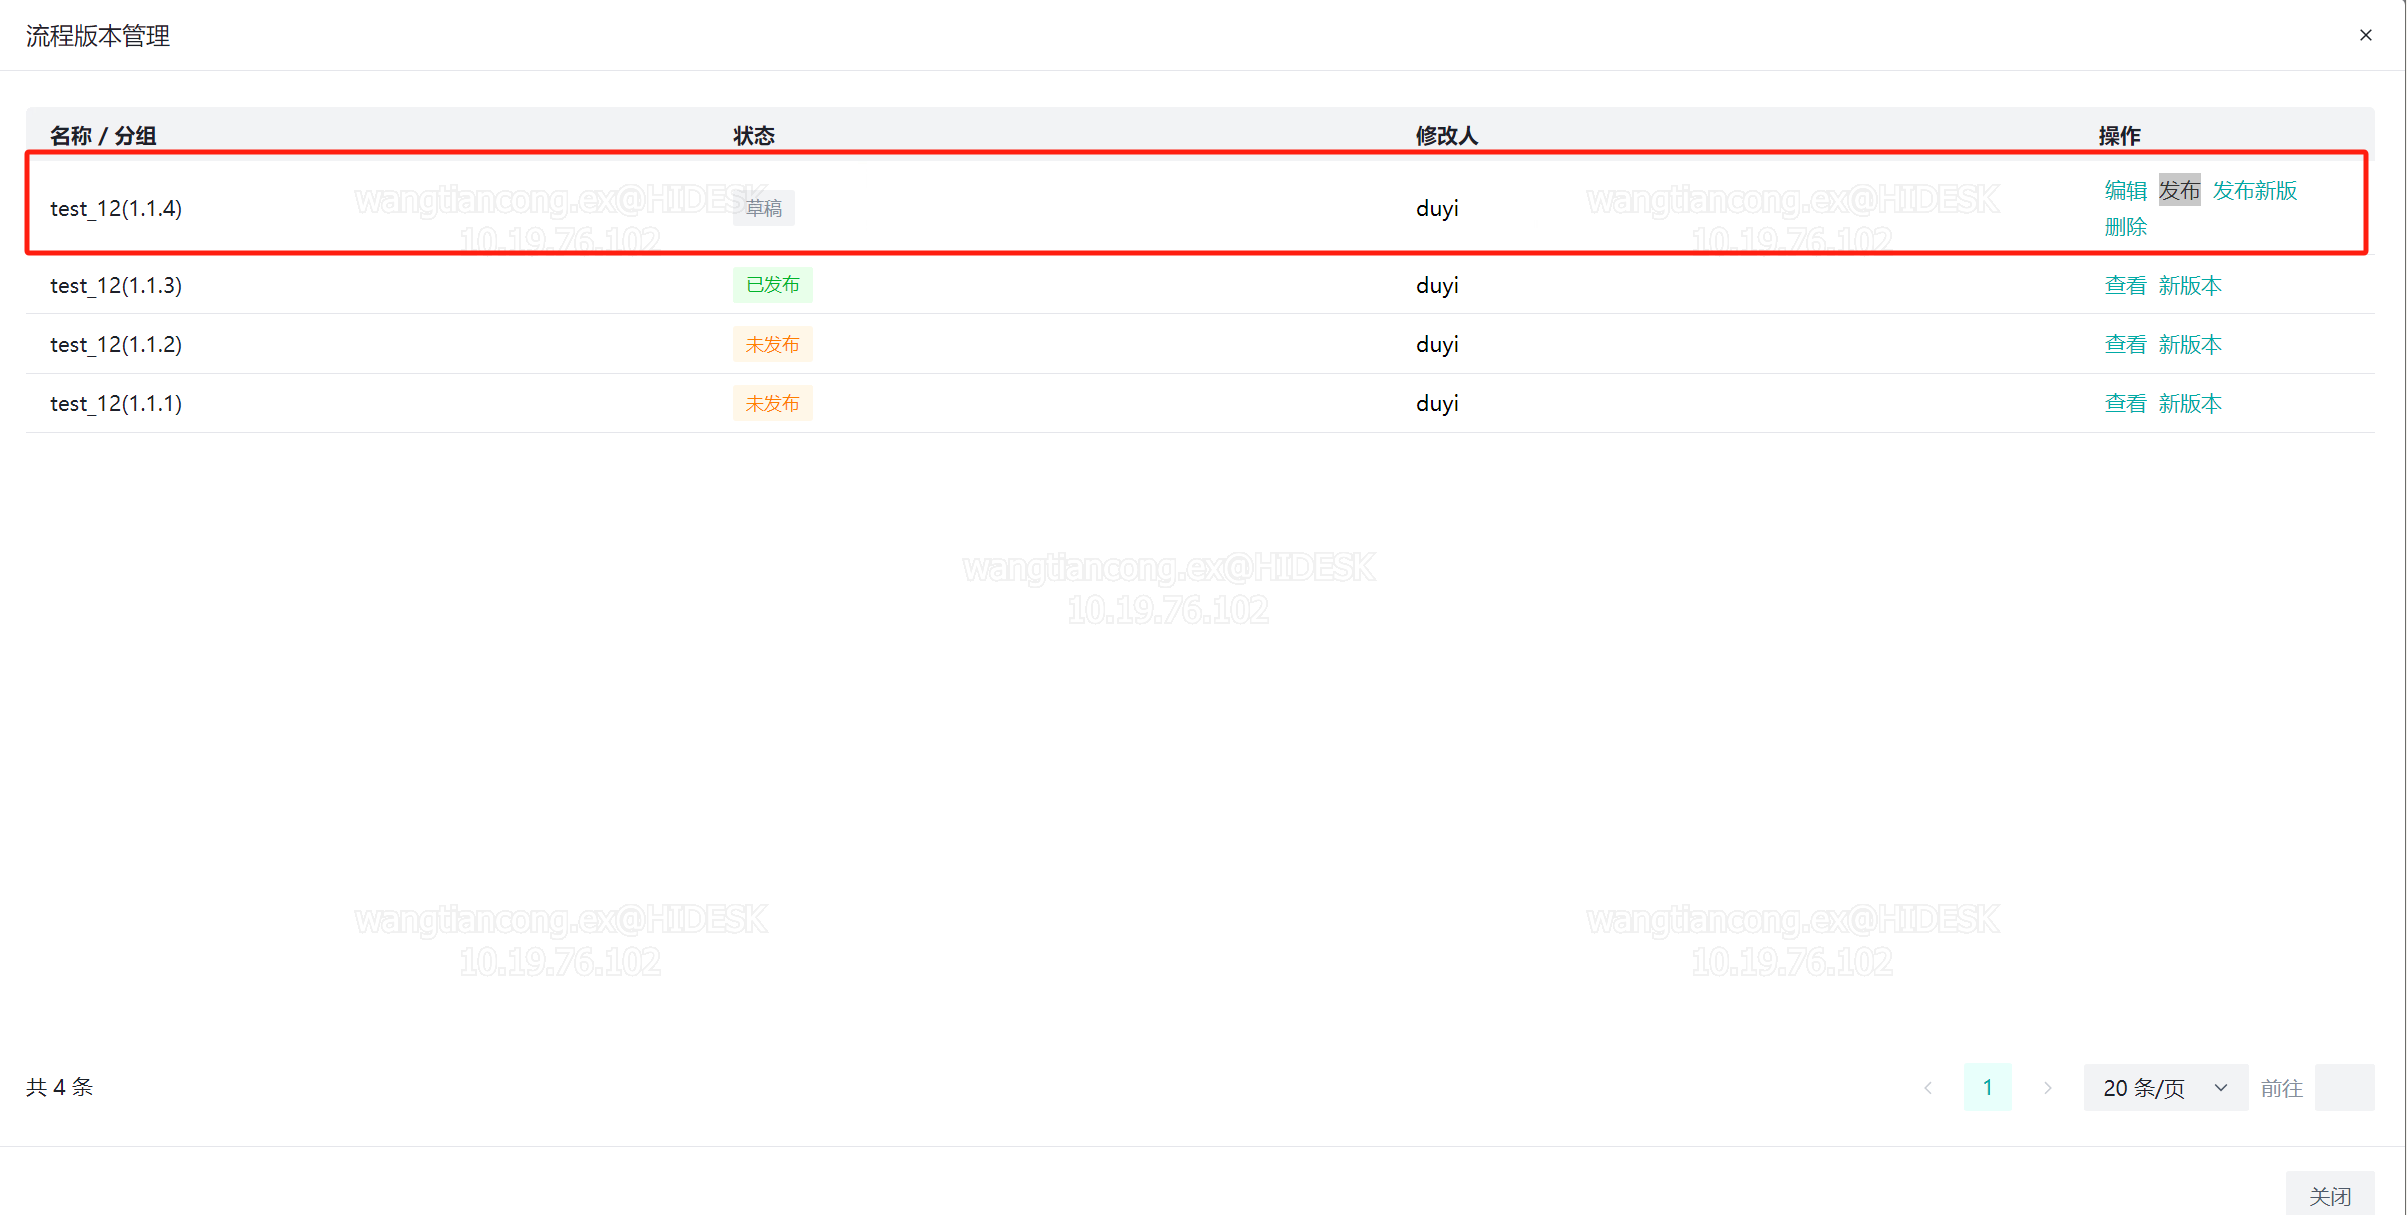Select page 1 in pagination

[x=1987, y=1087]
